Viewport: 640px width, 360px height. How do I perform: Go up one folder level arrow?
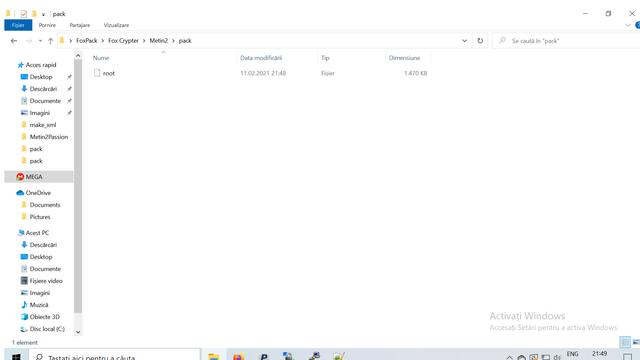pos(50,40)
